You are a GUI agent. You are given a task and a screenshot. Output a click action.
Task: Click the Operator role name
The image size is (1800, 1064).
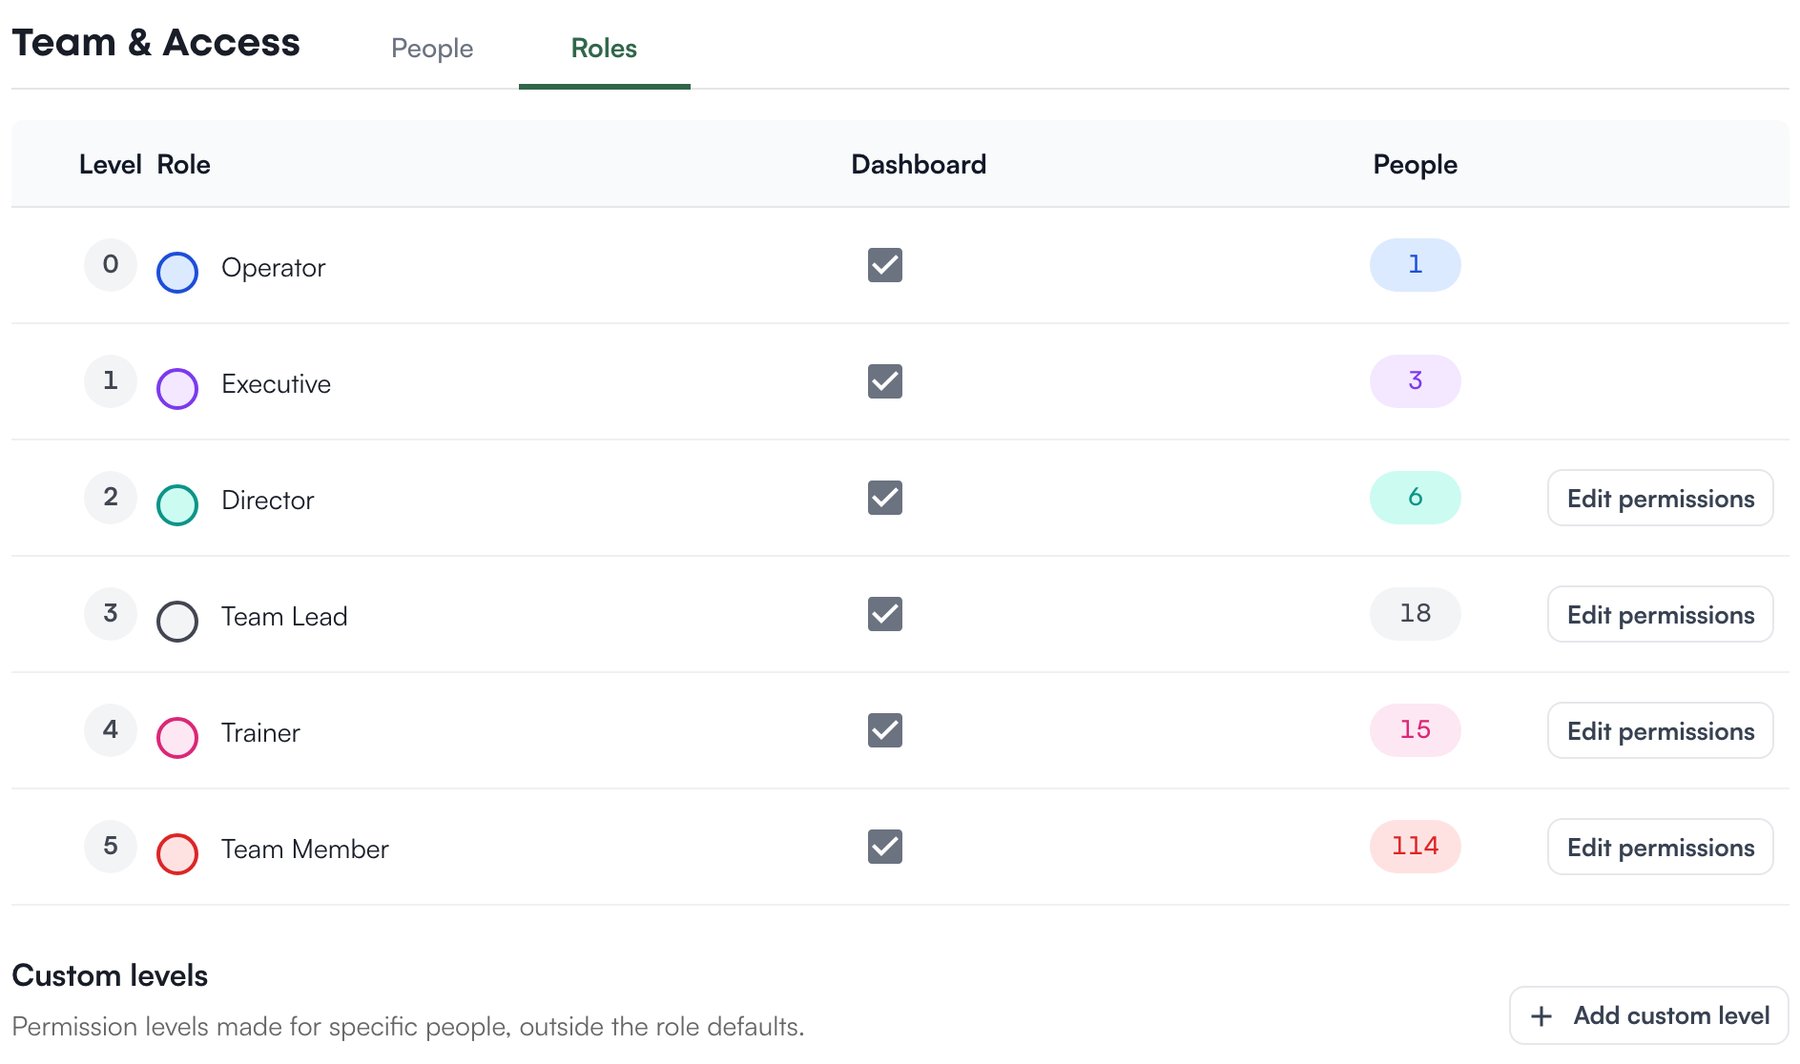coord(273,268)
